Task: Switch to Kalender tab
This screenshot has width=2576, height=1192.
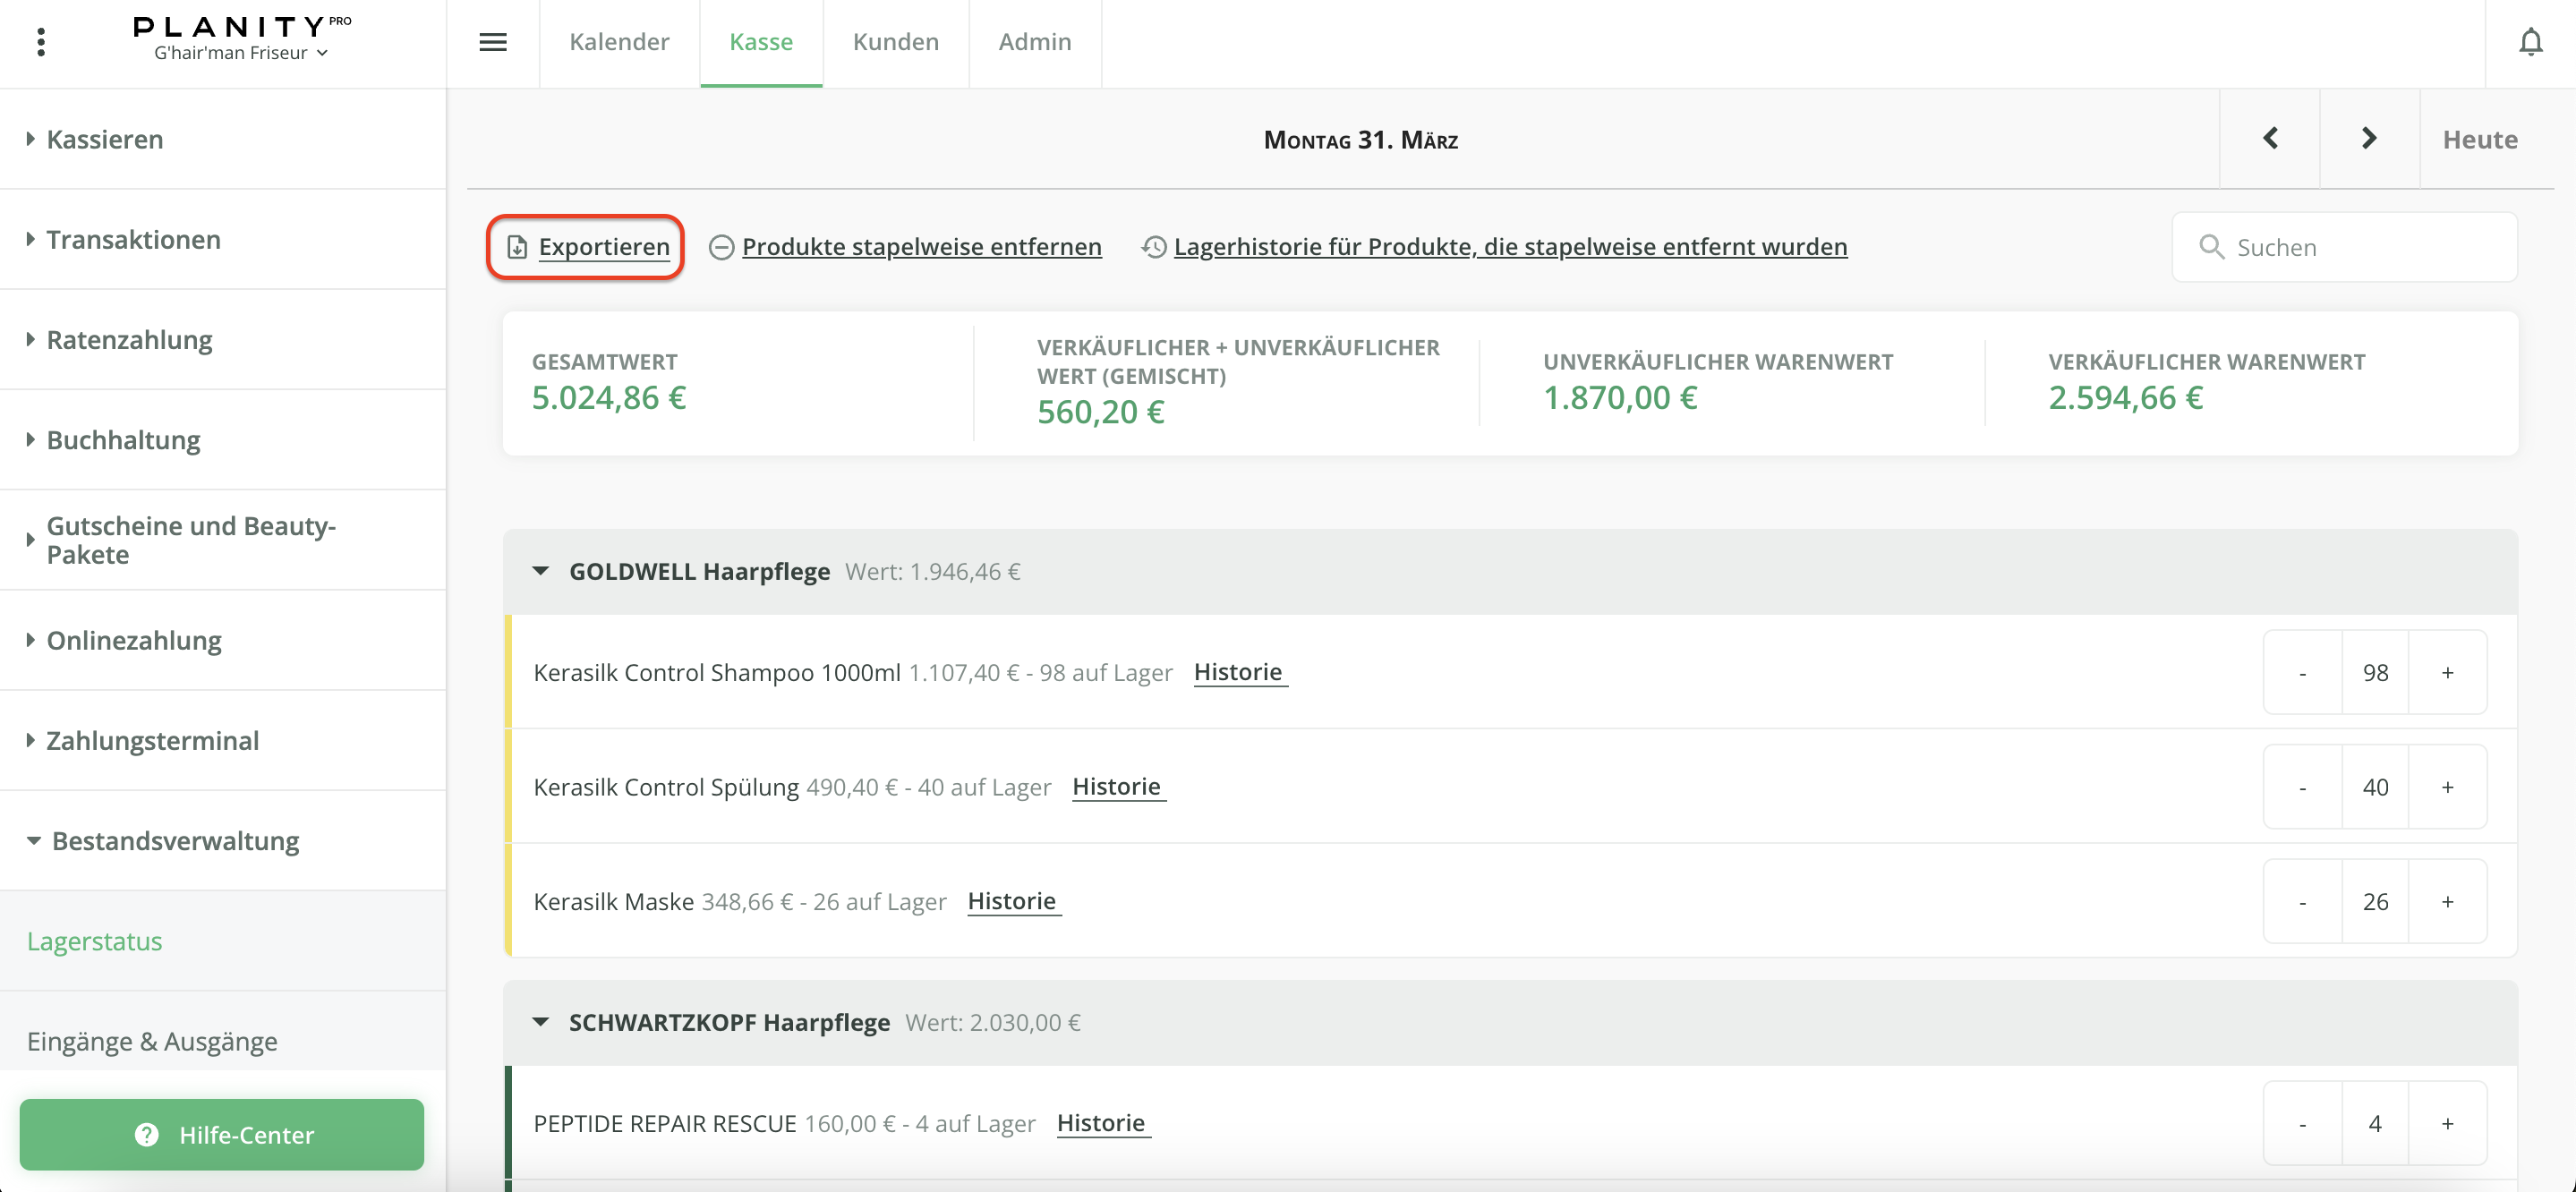Action: tap(619, 42)
